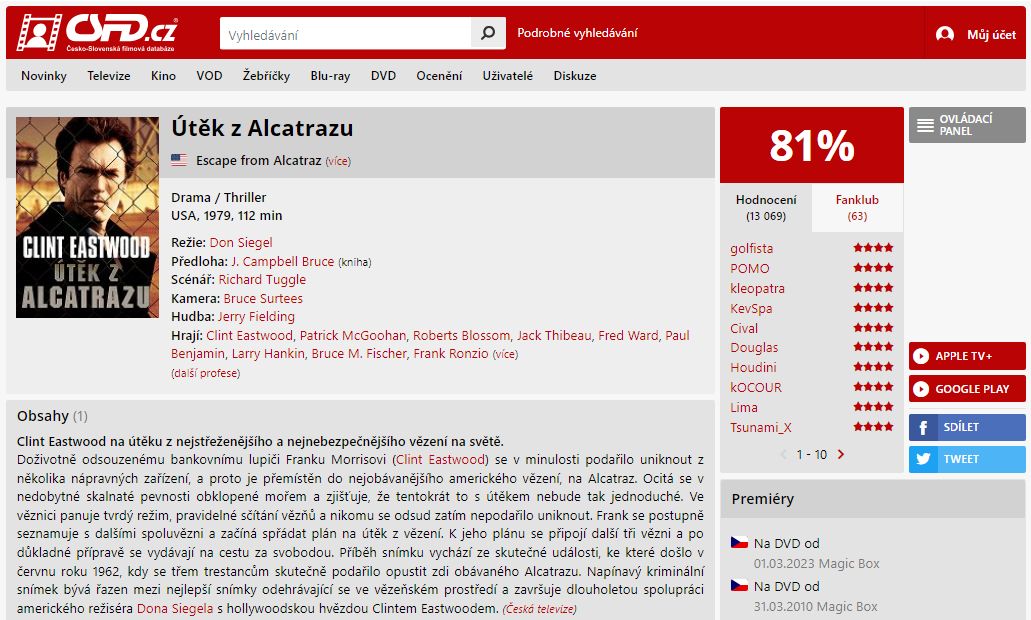1031x620 pixels.
Task: Open the VOD menu item
Action: [x=209, y=76]
